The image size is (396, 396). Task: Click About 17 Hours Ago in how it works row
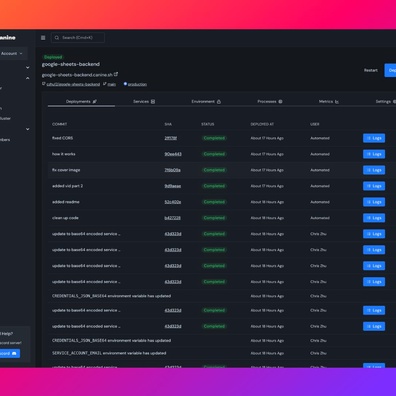267,154
